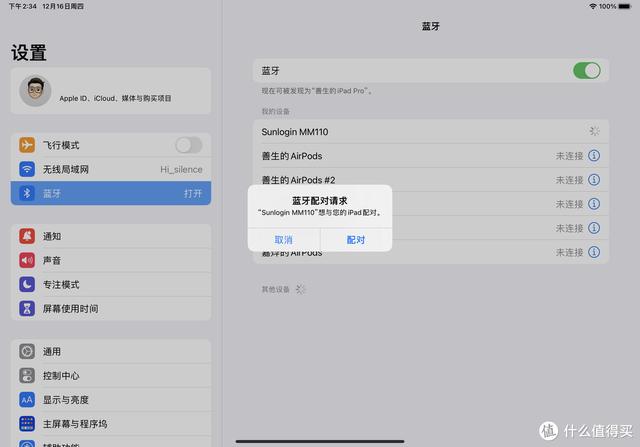
Task: Select 善生的 AirPods device row
Action: (x=431, y=156)
